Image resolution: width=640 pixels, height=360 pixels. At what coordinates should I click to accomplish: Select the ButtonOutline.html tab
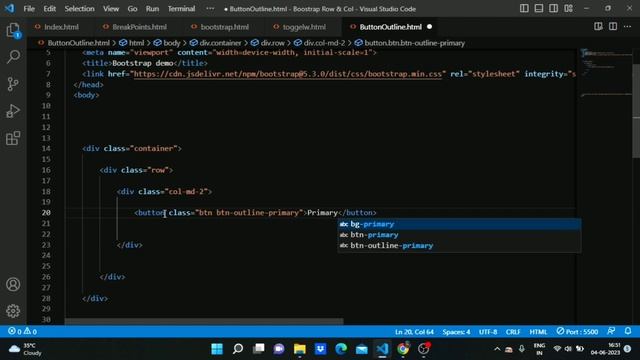(x=390, y=27)
